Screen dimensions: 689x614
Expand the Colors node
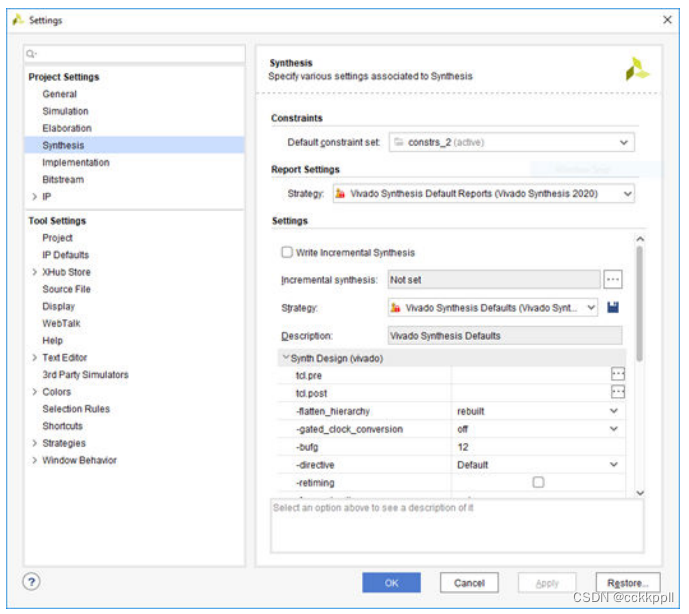coord(34,392)
